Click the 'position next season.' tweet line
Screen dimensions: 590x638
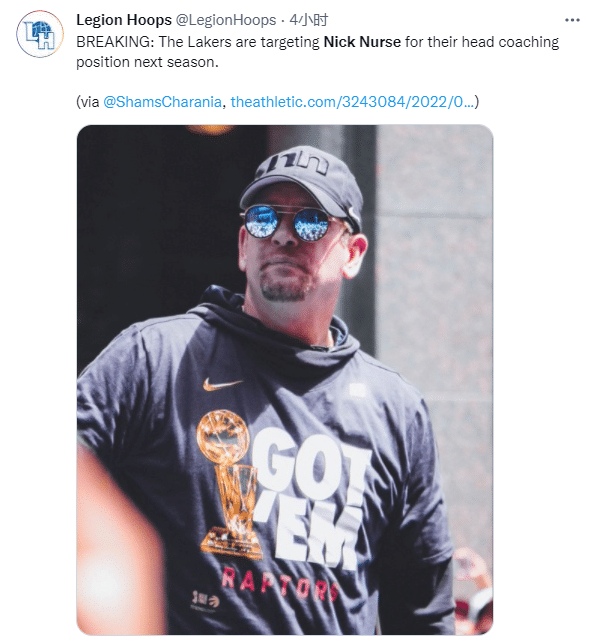pos(147,62)
